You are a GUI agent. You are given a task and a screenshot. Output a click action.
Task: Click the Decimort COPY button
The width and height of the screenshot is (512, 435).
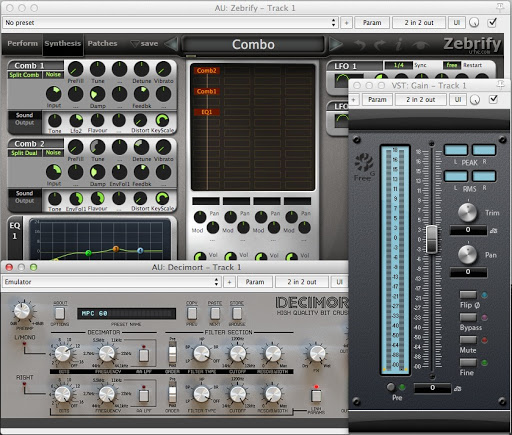(x=192, y=313)
